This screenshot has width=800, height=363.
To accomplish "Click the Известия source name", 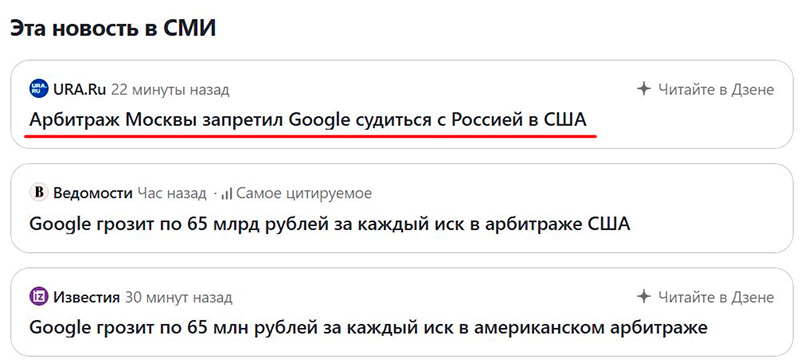I will pos(86,297).
